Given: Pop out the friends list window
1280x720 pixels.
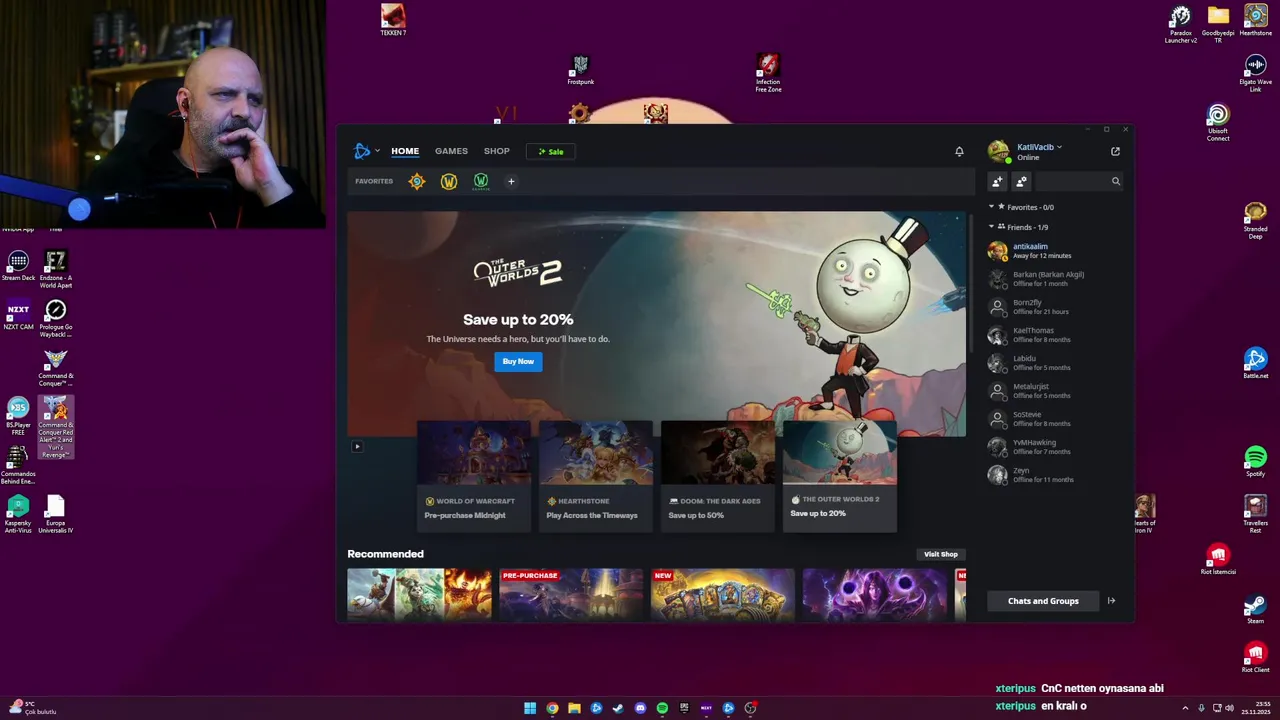Looking at the screenshot, I should tap(1115, 151).
